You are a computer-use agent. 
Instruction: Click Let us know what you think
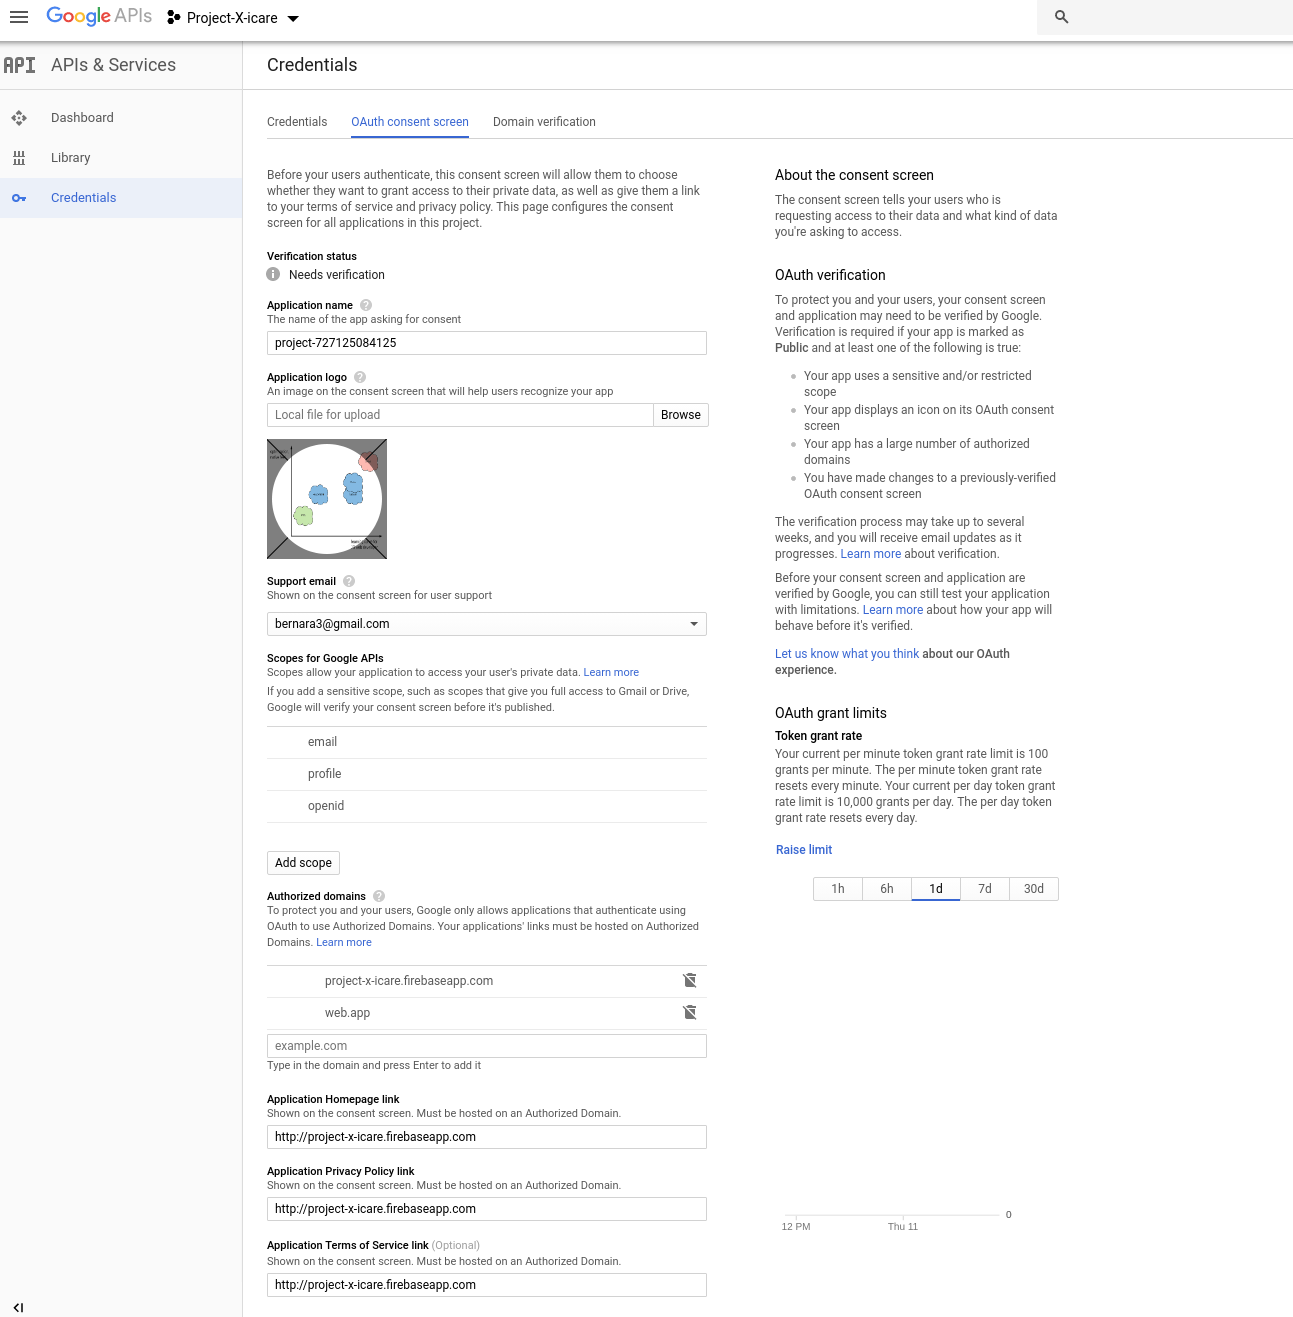(847, 654)
